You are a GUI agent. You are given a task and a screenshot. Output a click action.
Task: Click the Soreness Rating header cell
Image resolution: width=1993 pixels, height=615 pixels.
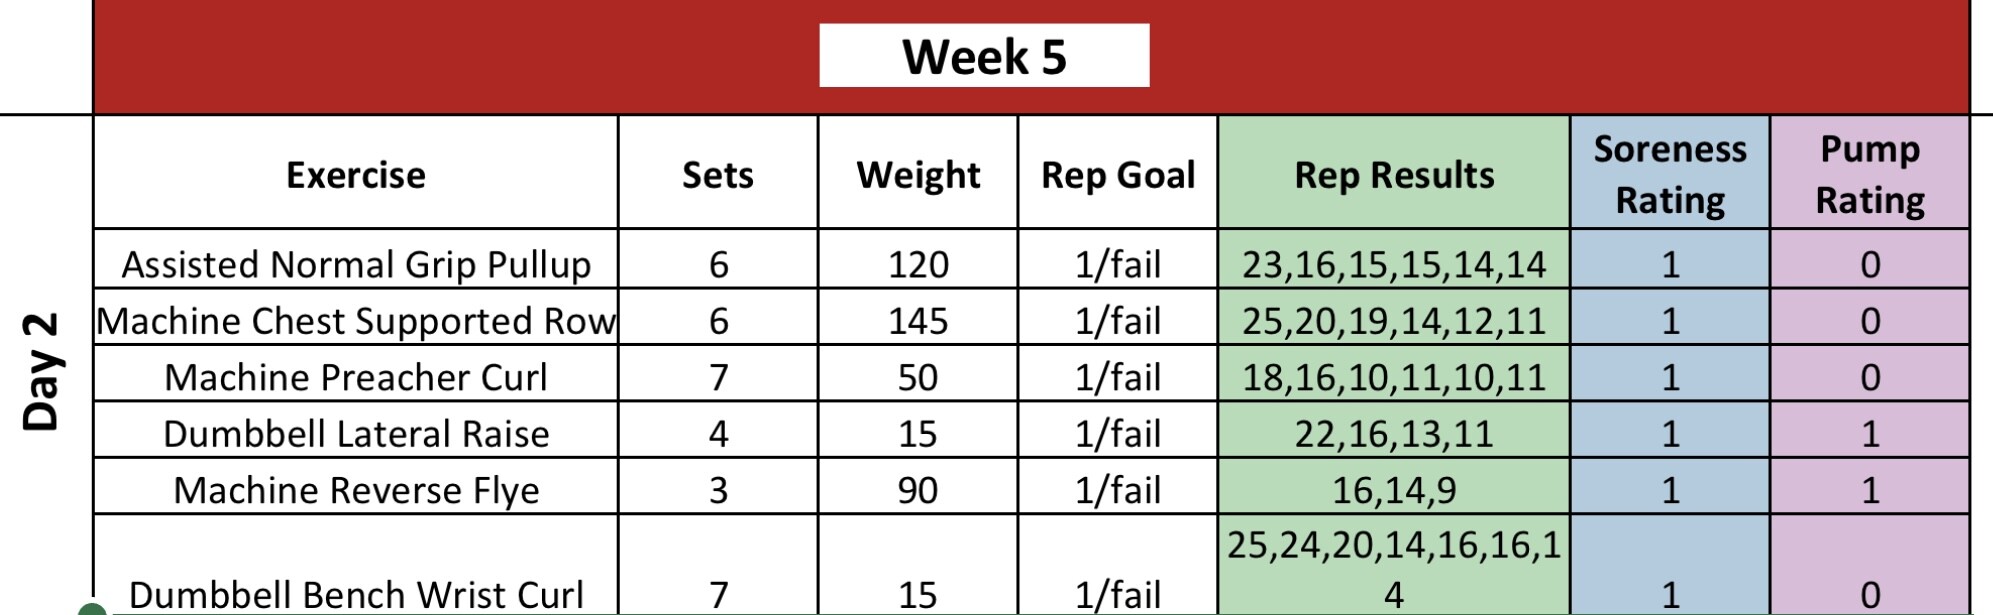(1670, 174)
